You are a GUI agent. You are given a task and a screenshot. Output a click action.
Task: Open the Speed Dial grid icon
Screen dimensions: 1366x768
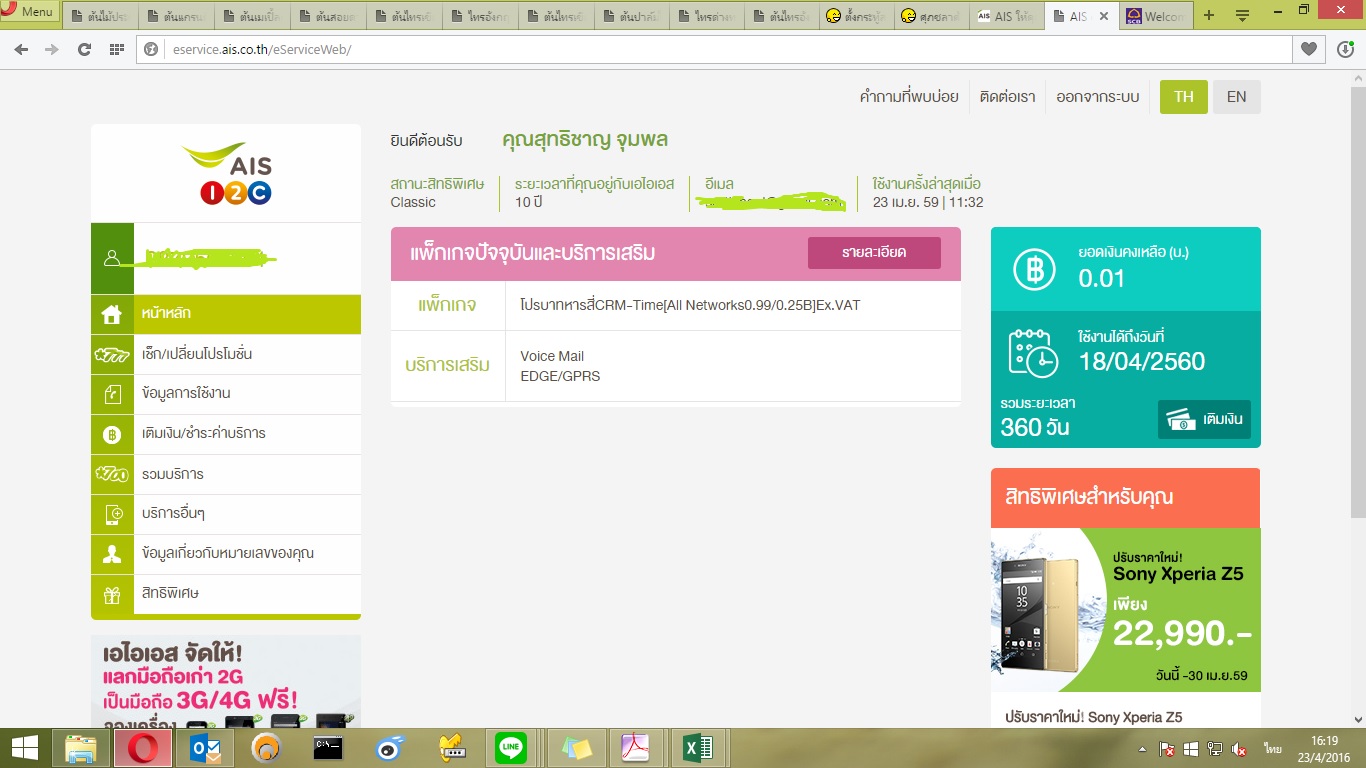point(117,49)
